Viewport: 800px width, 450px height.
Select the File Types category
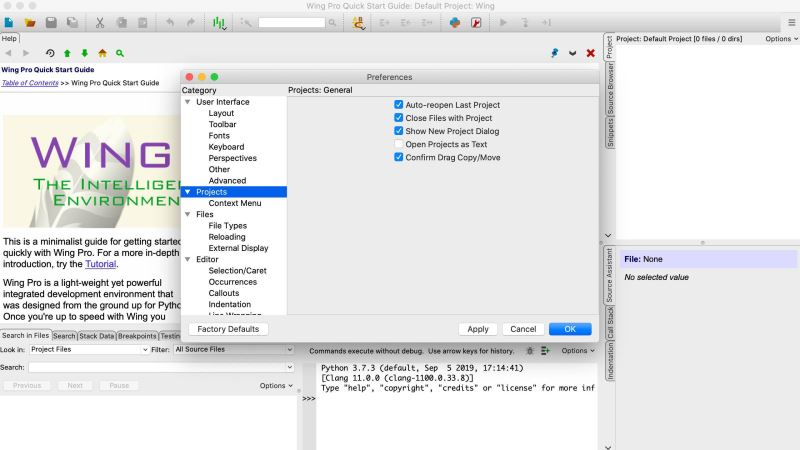[228, 226]
